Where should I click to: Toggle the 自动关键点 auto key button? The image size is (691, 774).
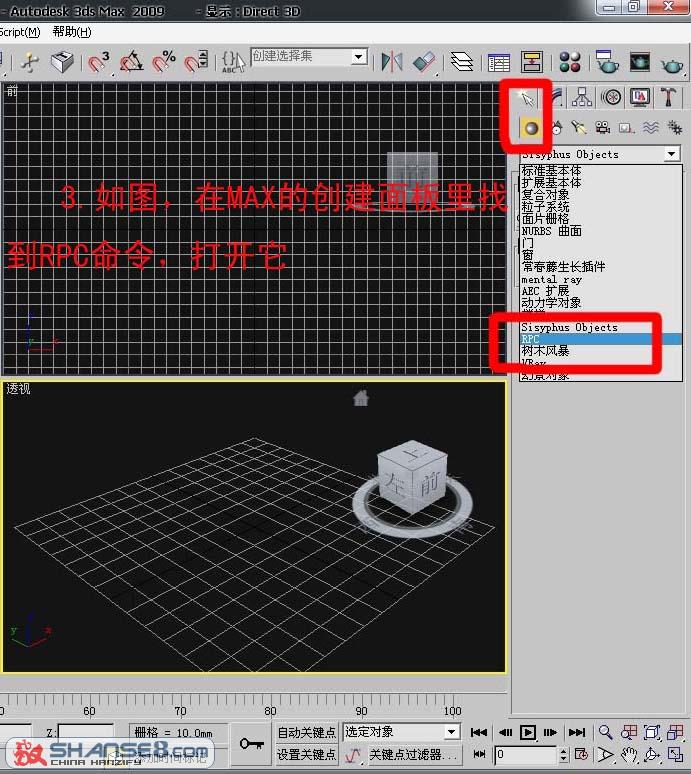[306, 732]
